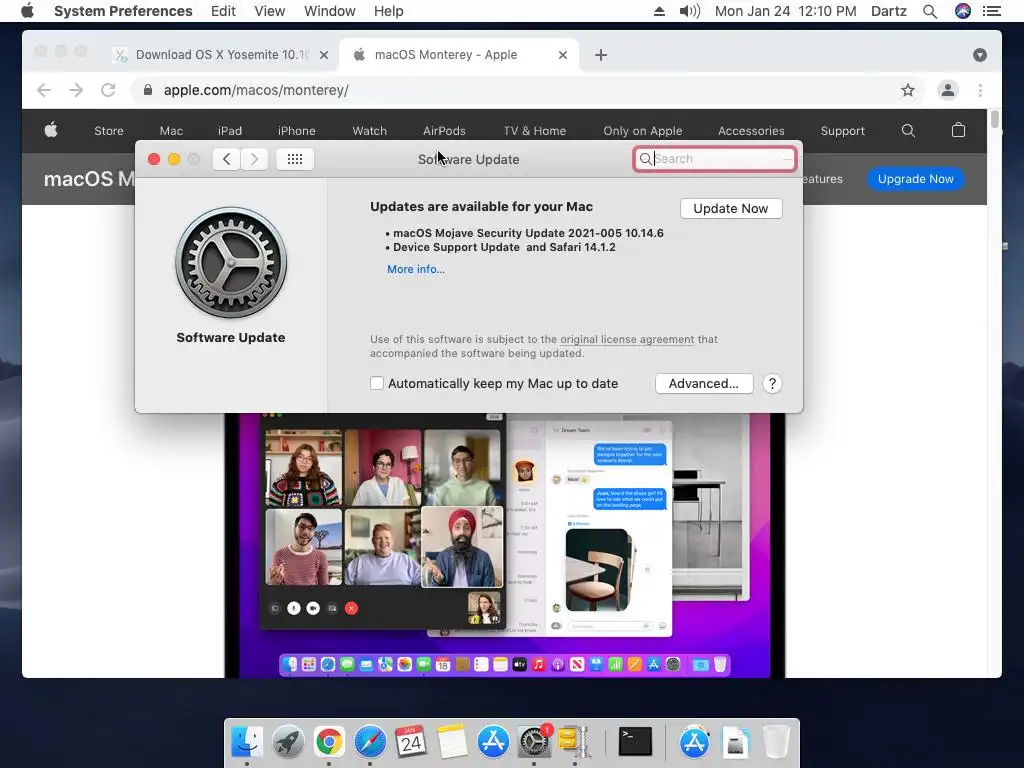The height and width of the screenshot is (768, 1024).
Task: Open Watch in Apple site navigation
Action: tap(370, 131)
